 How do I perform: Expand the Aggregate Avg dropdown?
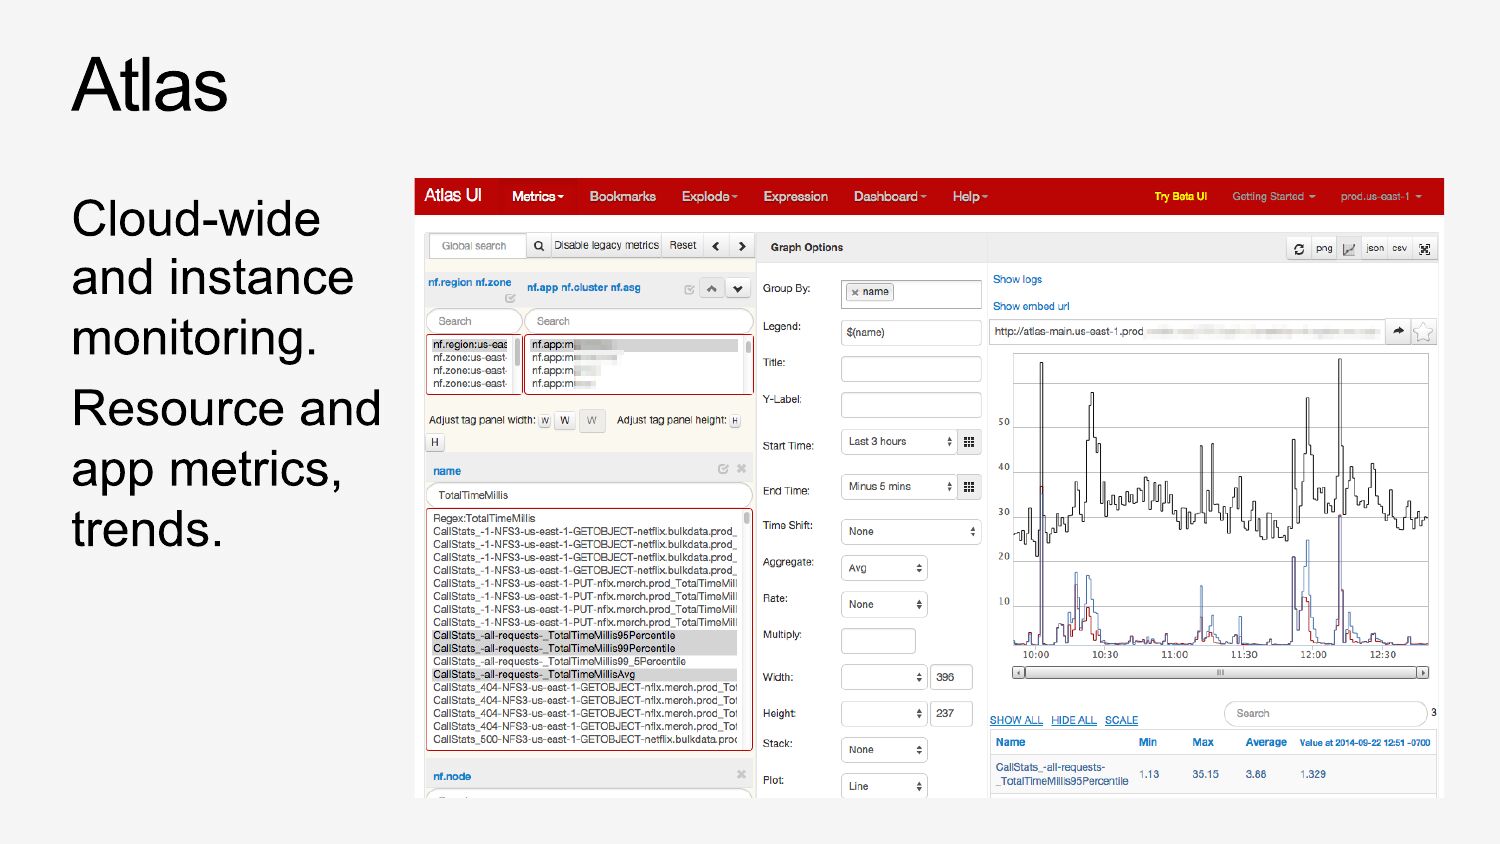884,568
